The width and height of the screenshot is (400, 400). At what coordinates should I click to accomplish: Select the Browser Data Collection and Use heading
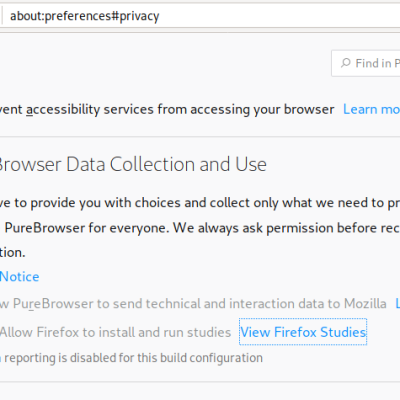[133, 164]
